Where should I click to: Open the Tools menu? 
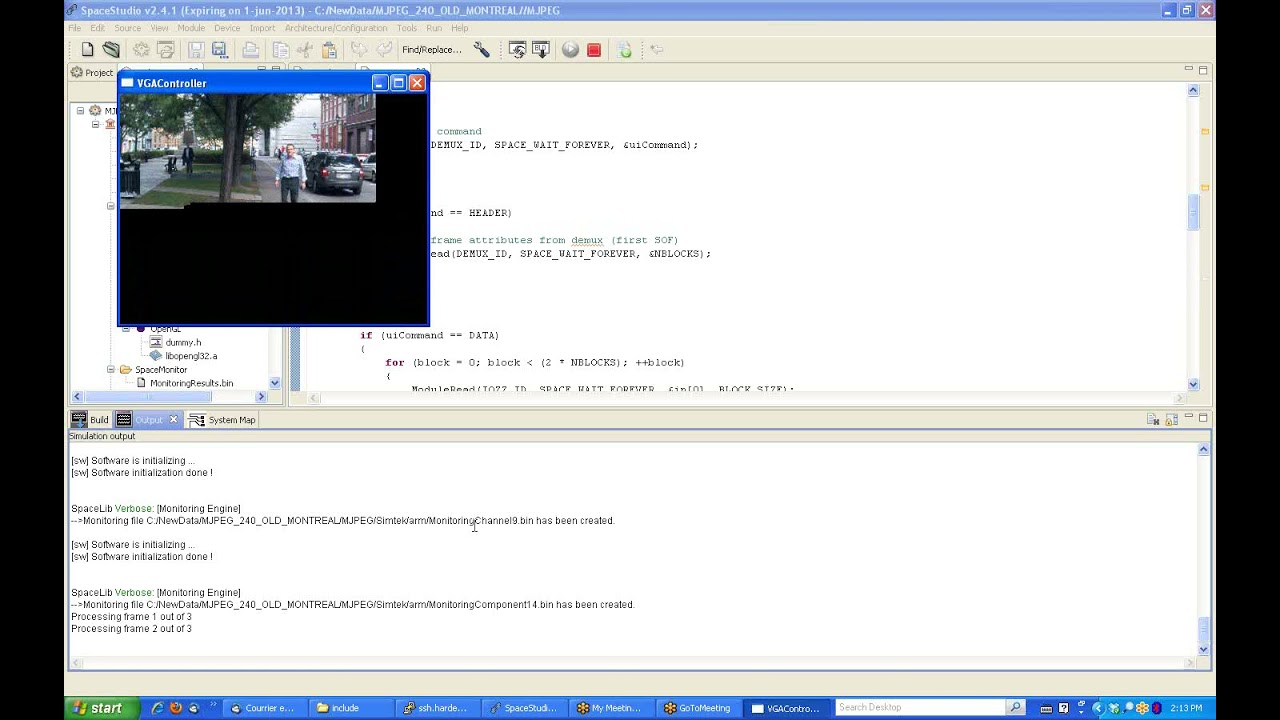coord(406,28)
